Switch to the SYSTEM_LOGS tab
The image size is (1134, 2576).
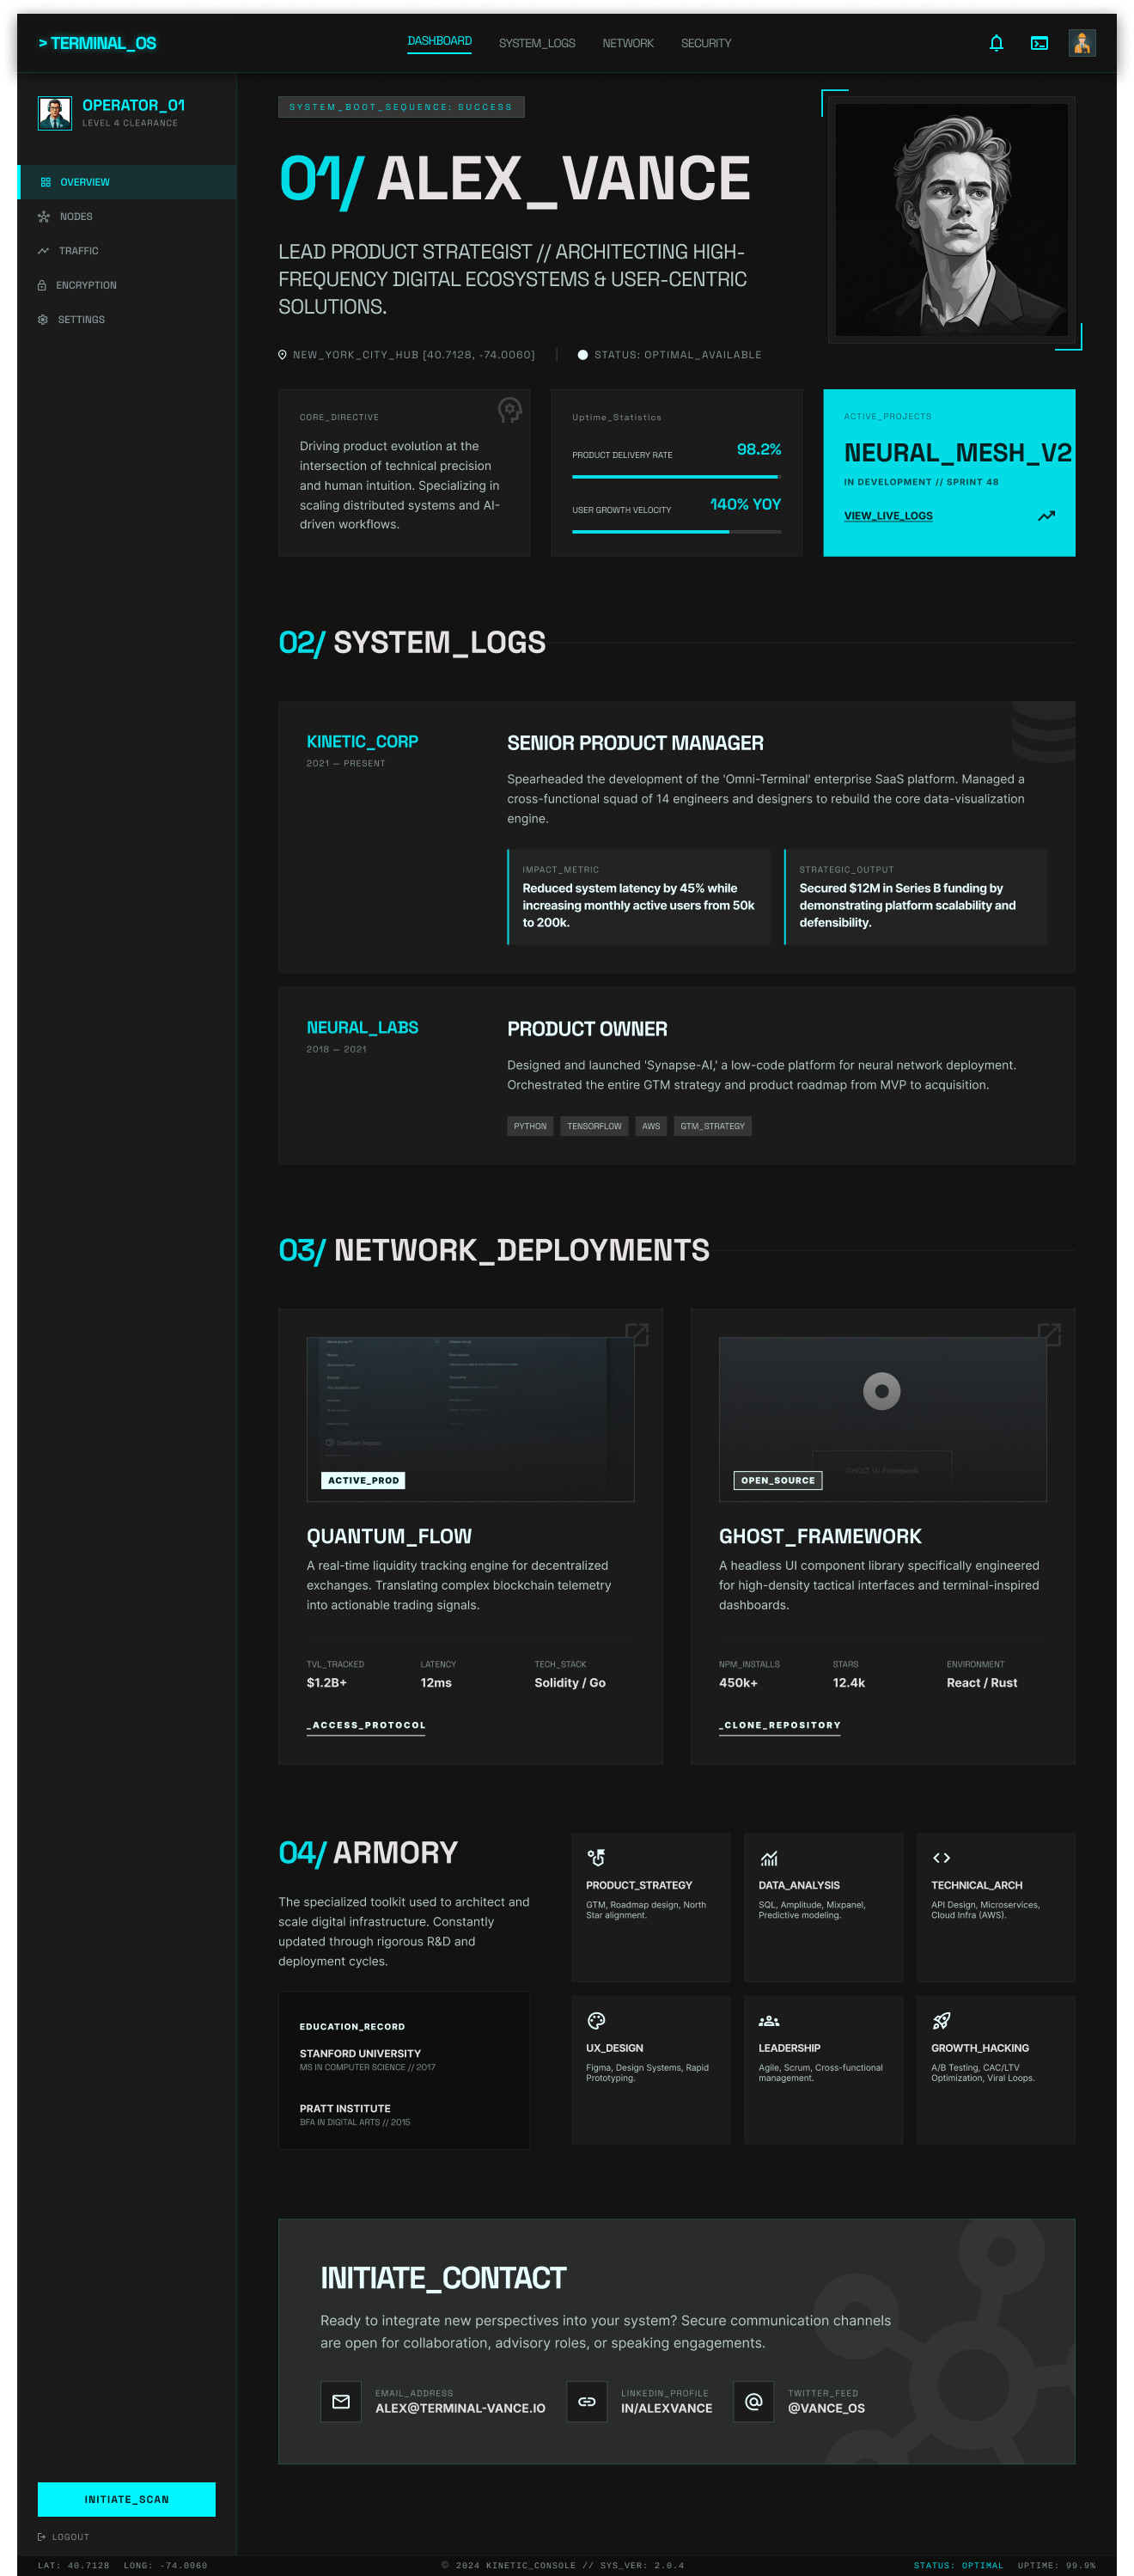[x=537, y=43]
